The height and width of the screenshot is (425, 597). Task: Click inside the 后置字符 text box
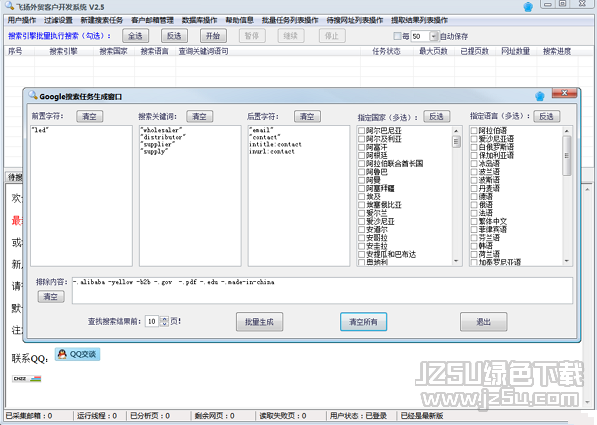[299, 196]
